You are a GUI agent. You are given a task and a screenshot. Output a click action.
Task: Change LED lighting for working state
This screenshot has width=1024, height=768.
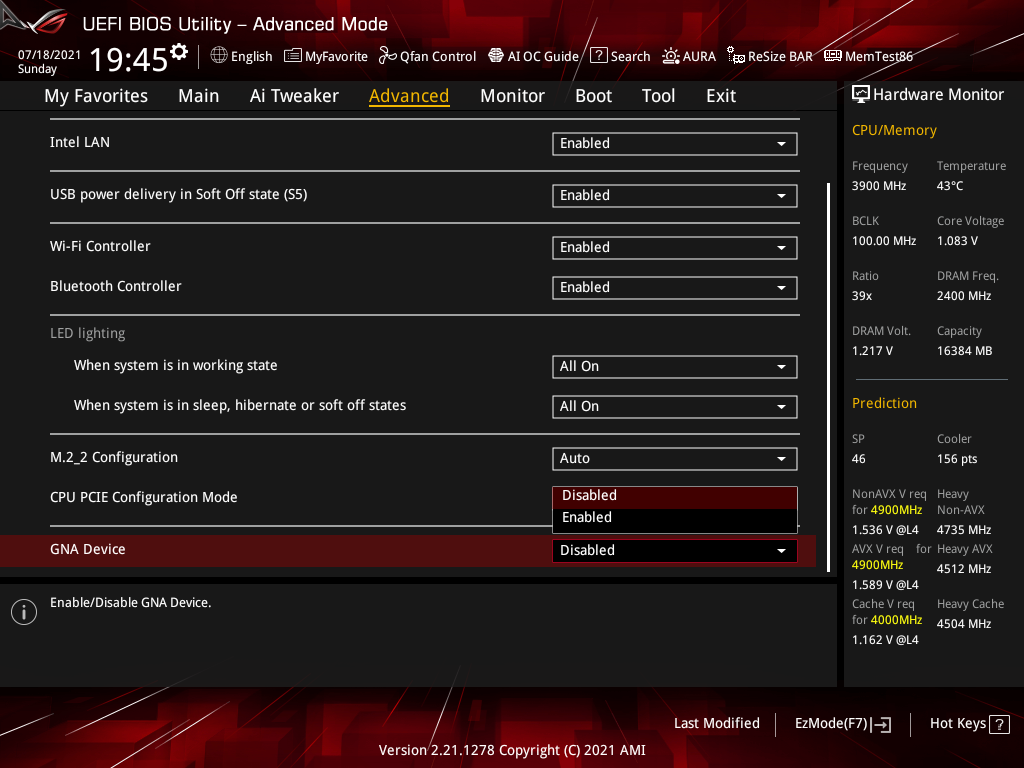(674, 366)
